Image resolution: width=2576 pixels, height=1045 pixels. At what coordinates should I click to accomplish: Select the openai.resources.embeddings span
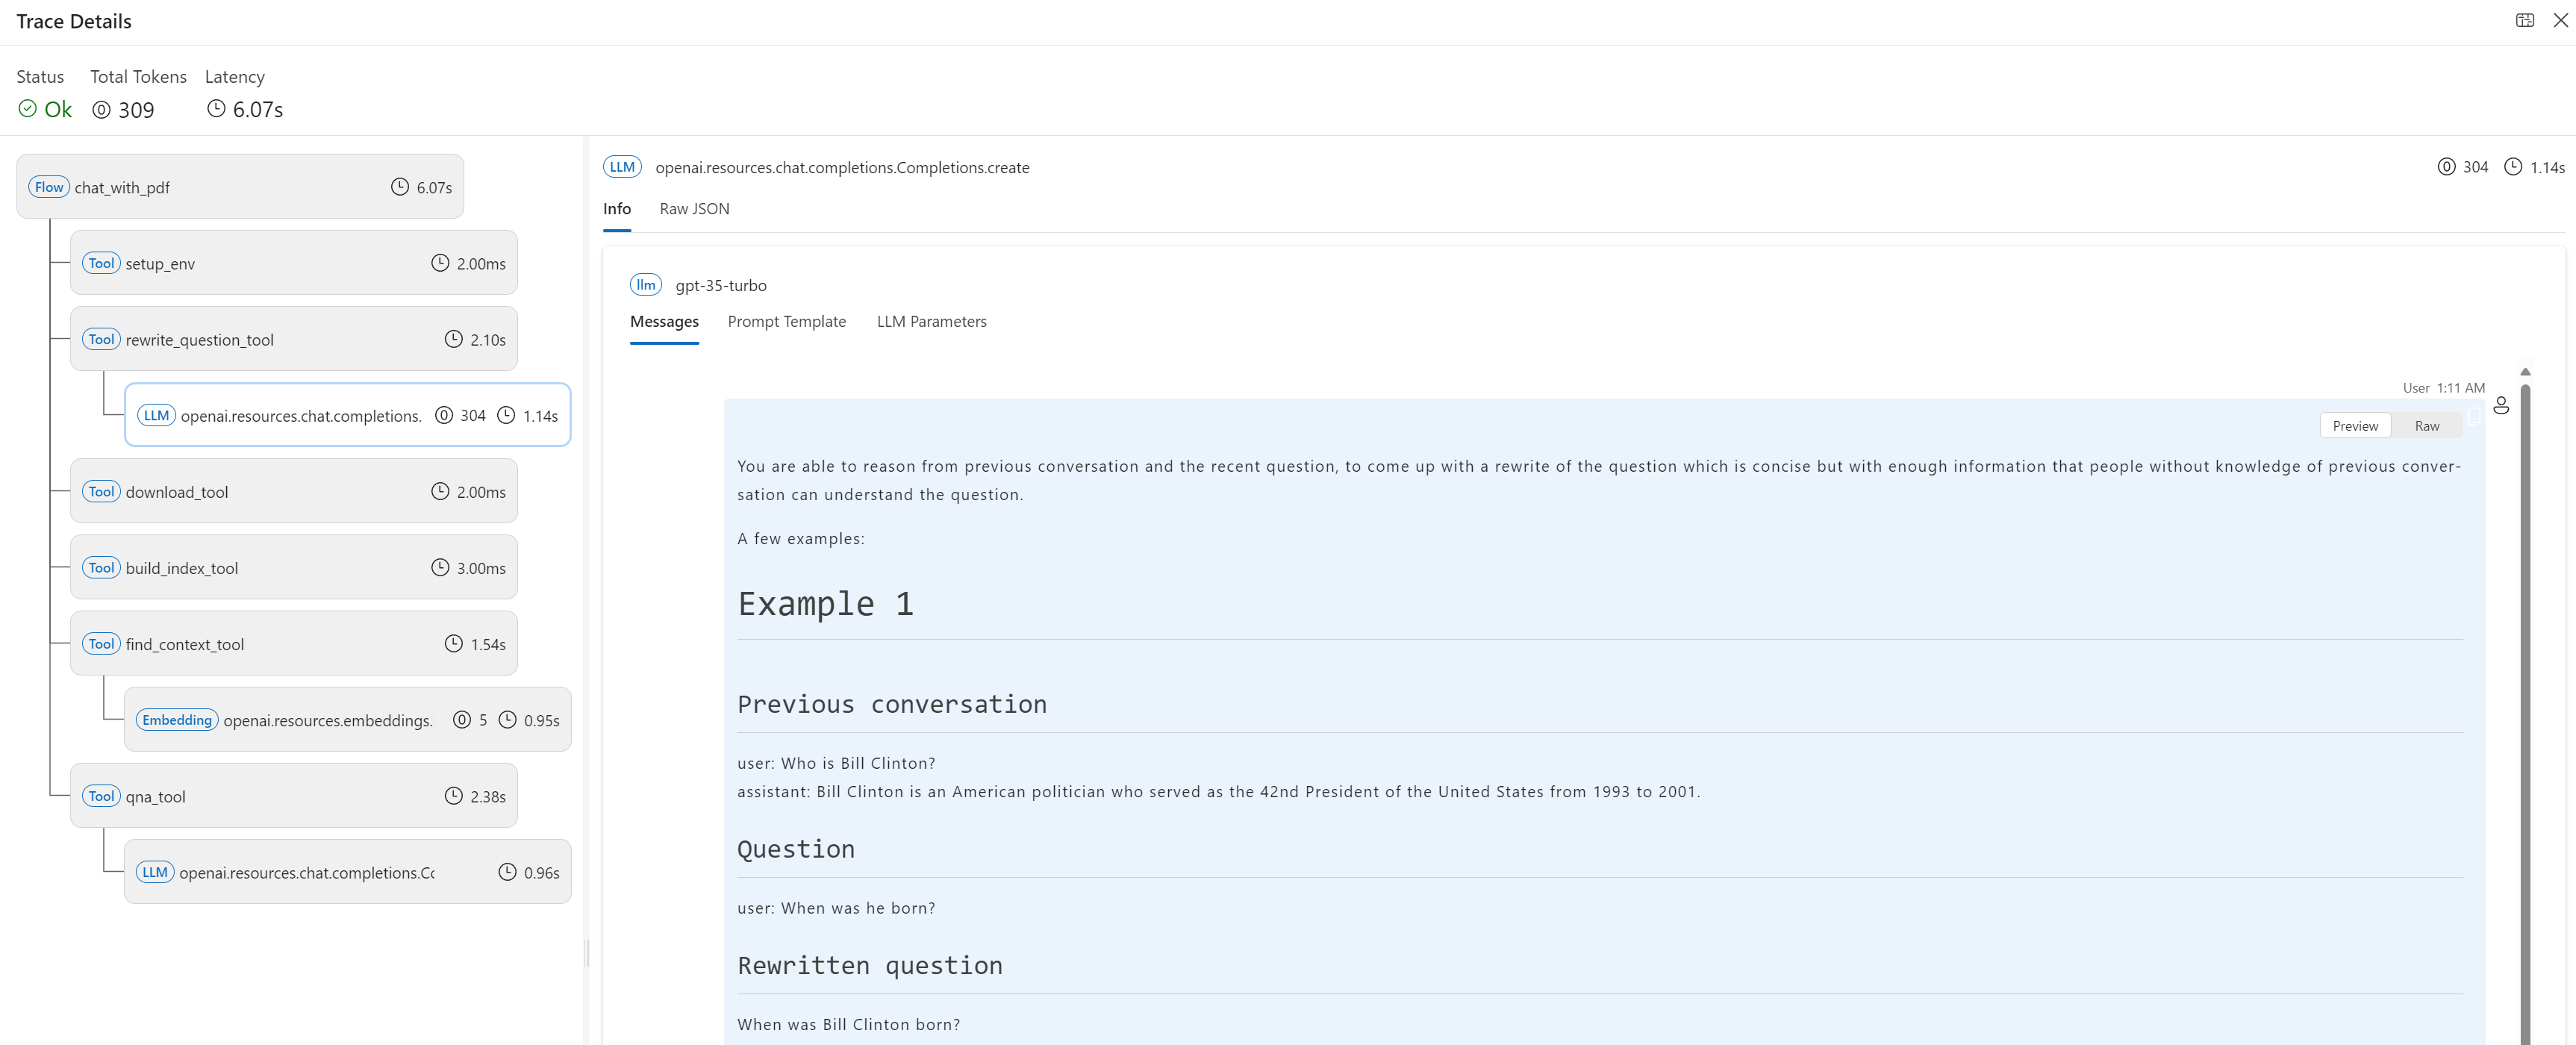(x=347, y=720)
